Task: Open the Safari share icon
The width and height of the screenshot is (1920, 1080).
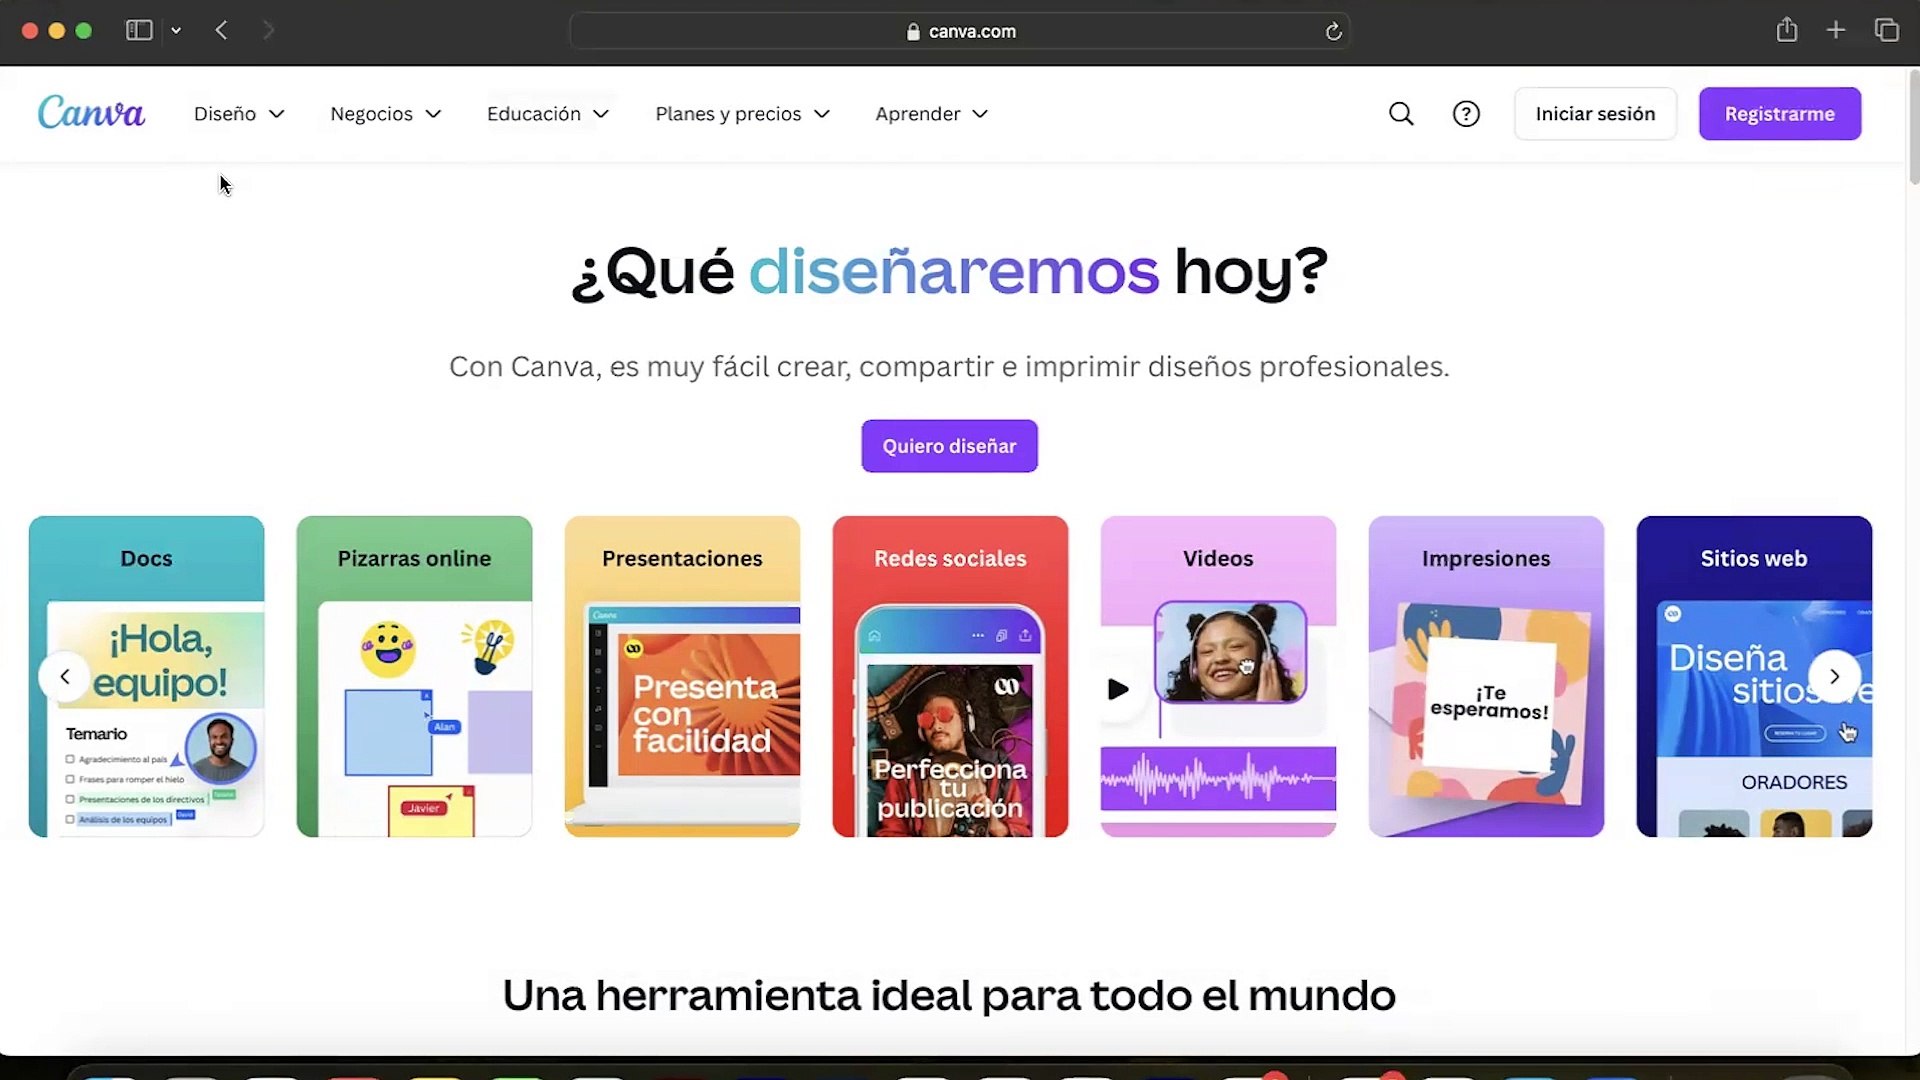Action: [1787, 30]
